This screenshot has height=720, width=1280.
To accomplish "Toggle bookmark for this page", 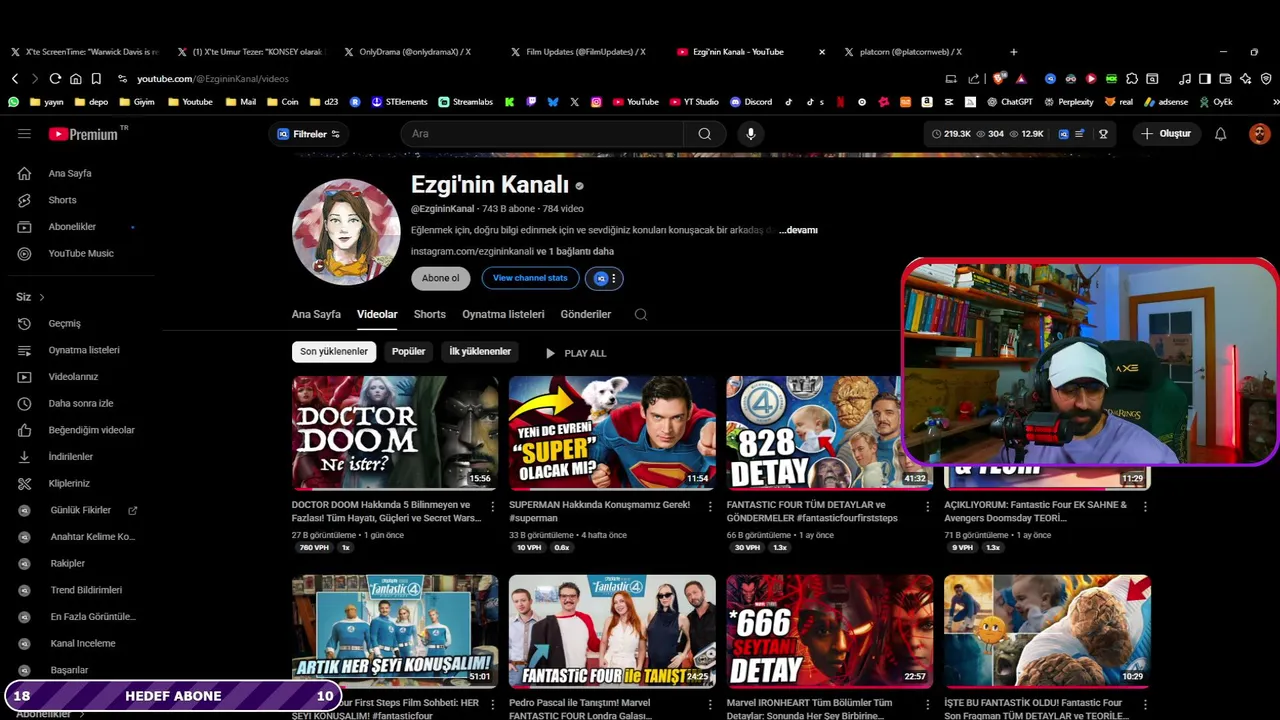I will (96, 78).
